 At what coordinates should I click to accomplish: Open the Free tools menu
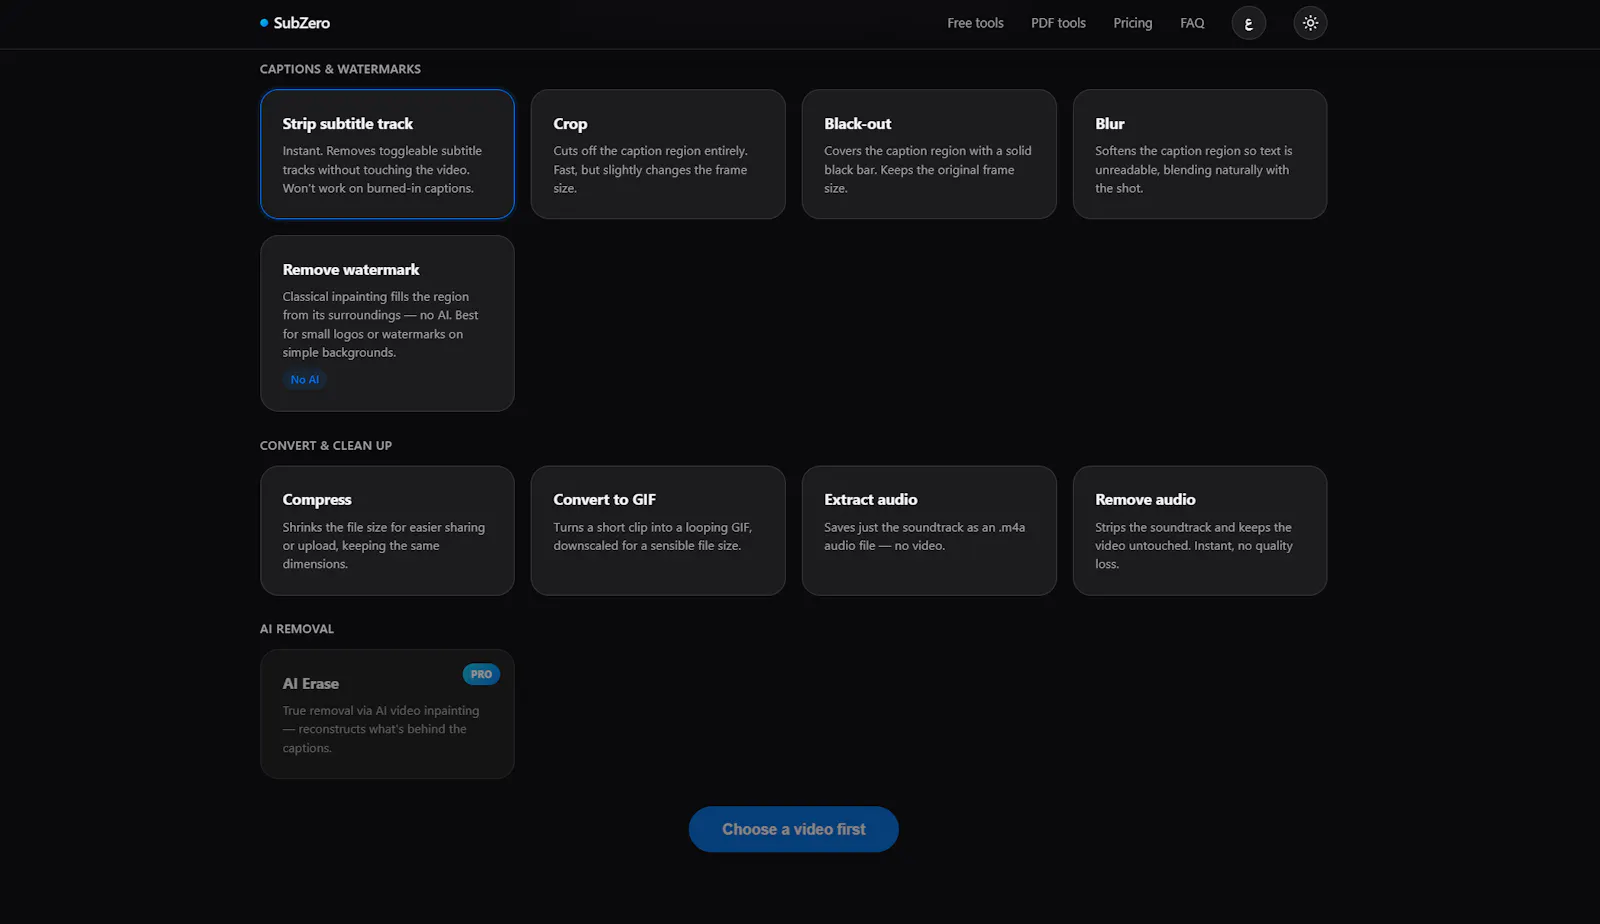coord(975,23)
